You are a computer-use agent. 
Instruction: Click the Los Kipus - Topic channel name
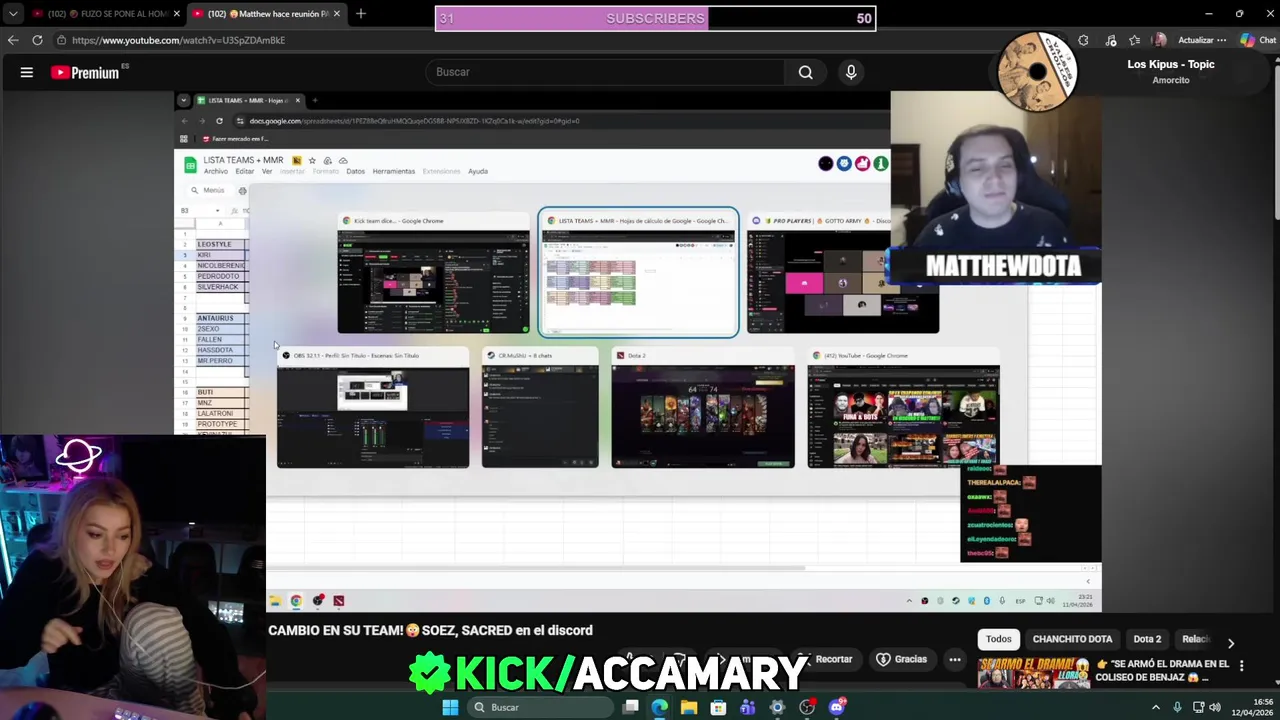coord(1171,64)
